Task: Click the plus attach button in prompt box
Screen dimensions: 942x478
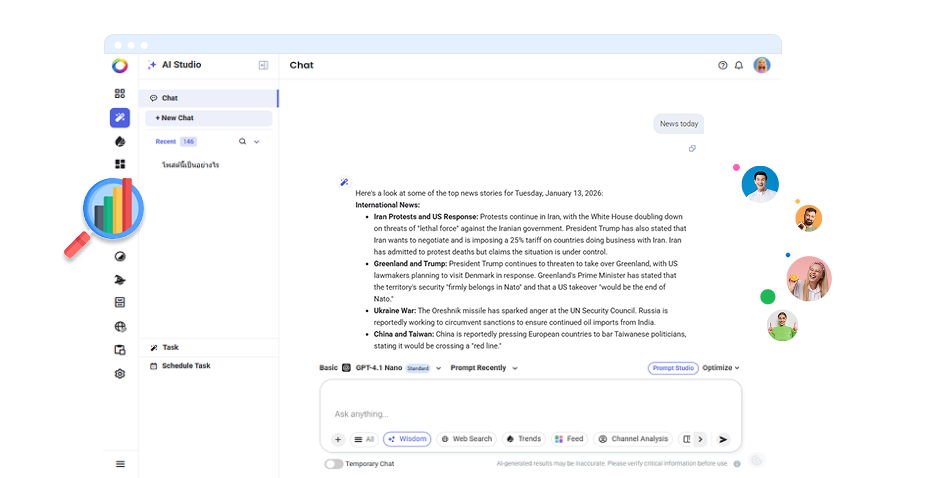Action: 338,439
